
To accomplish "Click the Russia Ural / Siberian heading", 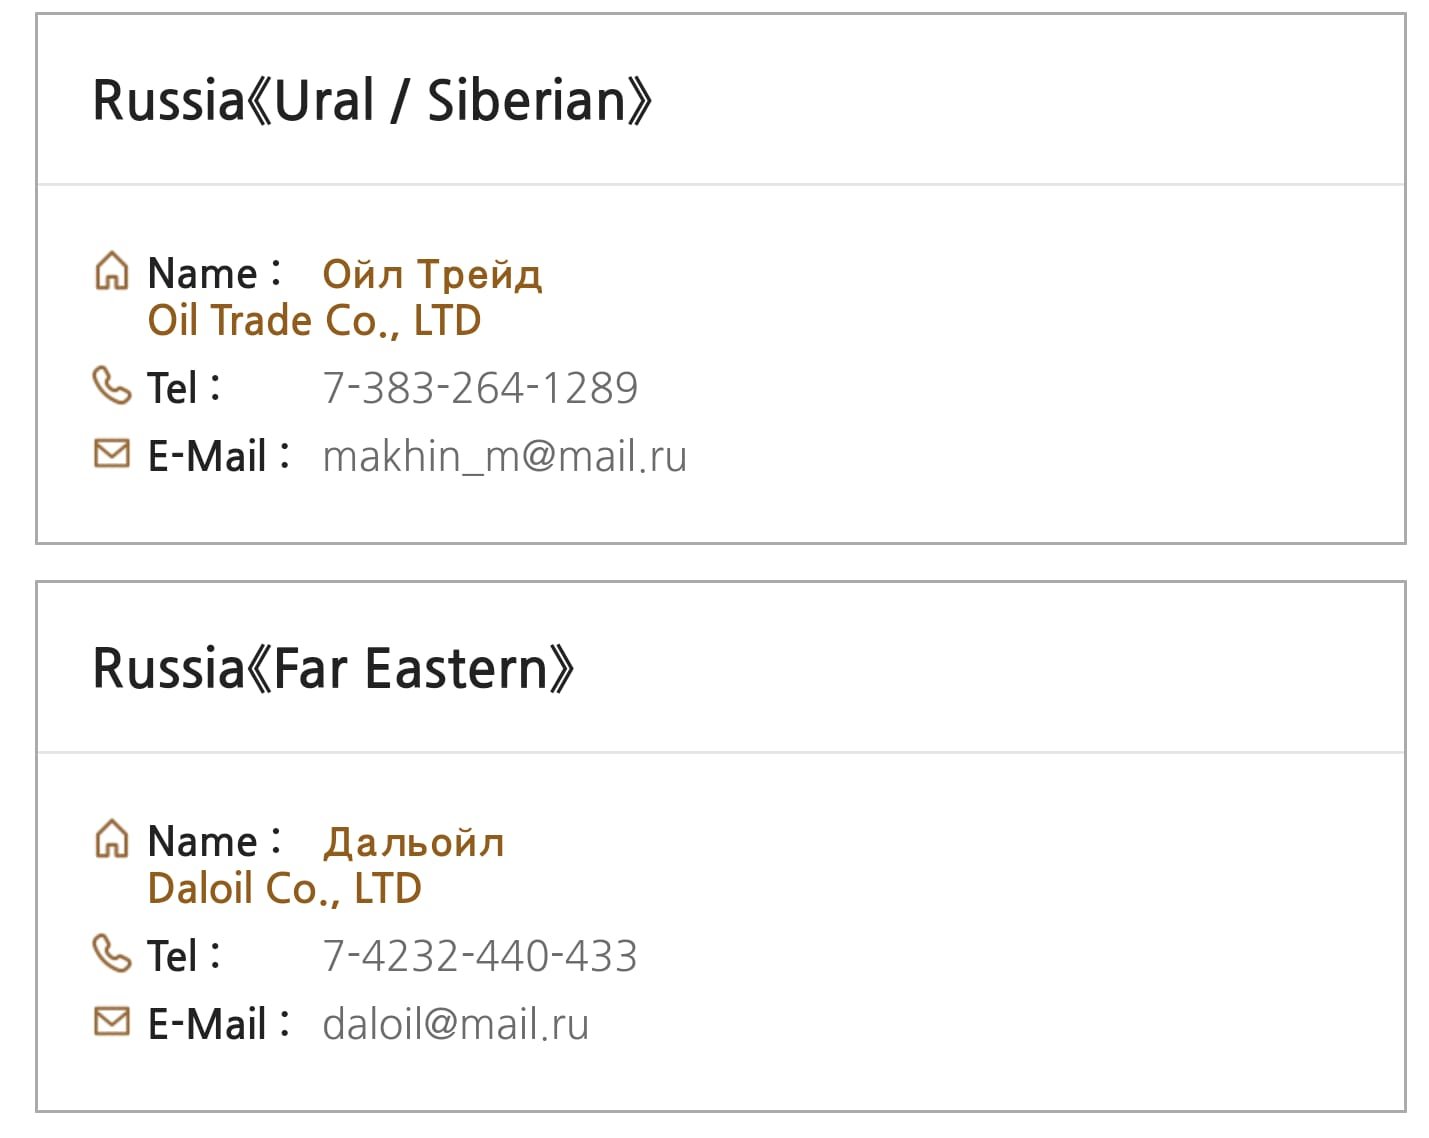I will tap(372, 101).
